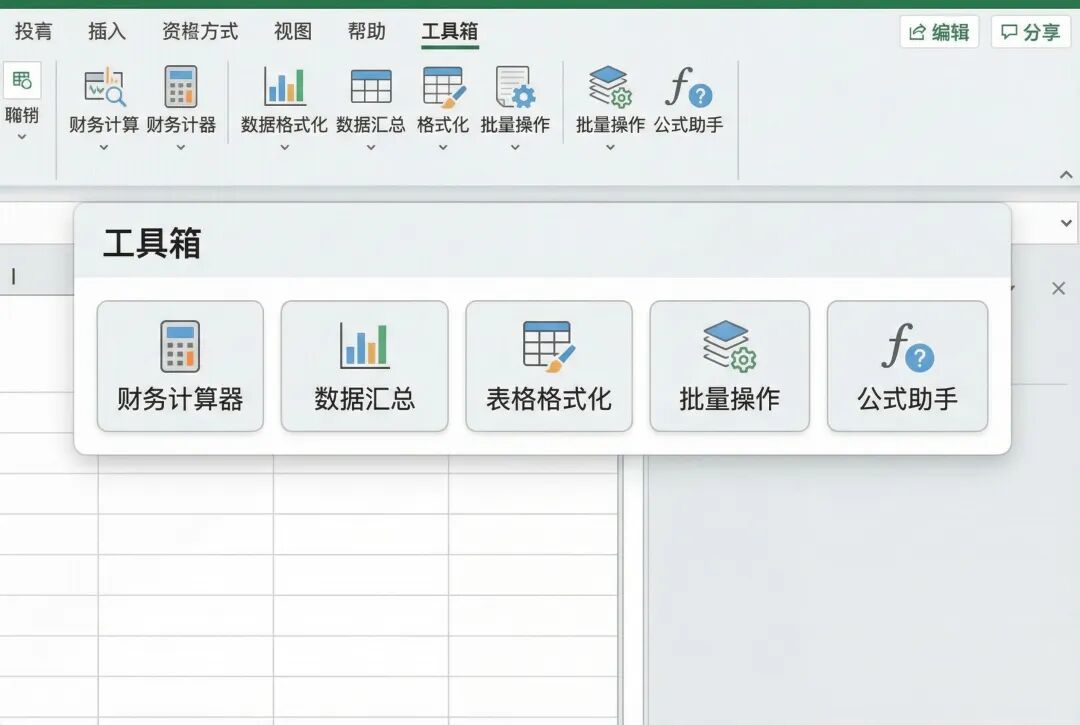The height and width of the screenshot is (725, 1080).
Task: Click the 财务计器 calculator icon in the ribbon
Action: pos(181,87)
